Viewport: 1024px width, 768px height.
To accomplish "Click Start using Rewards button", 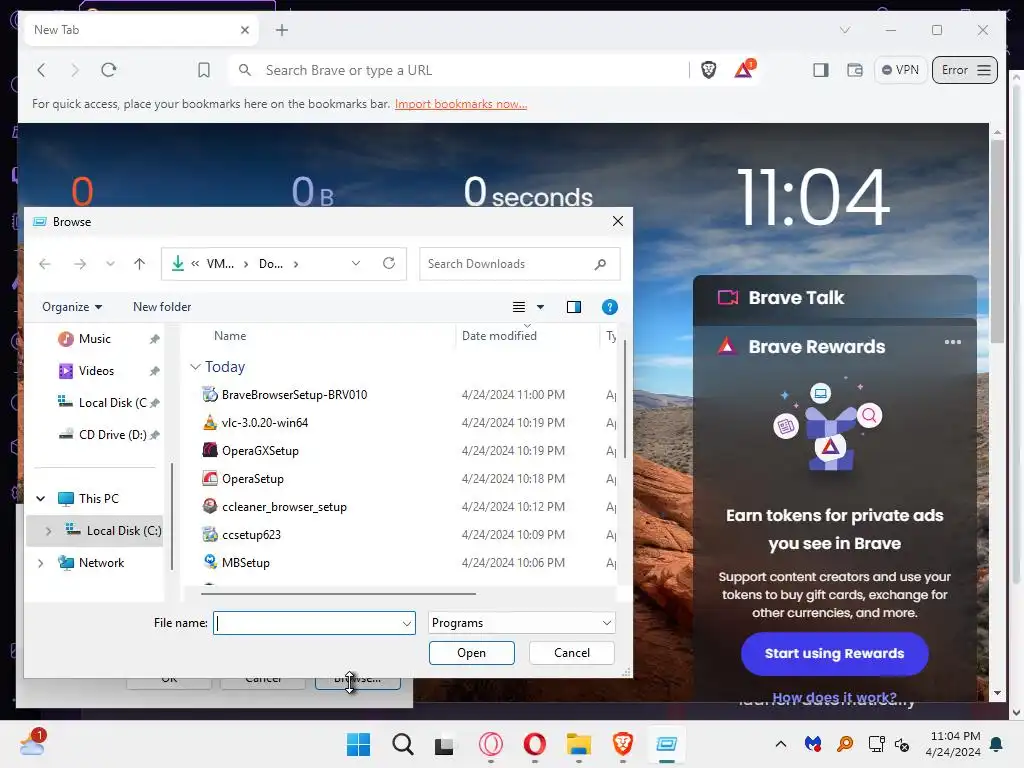I will 835,654.
